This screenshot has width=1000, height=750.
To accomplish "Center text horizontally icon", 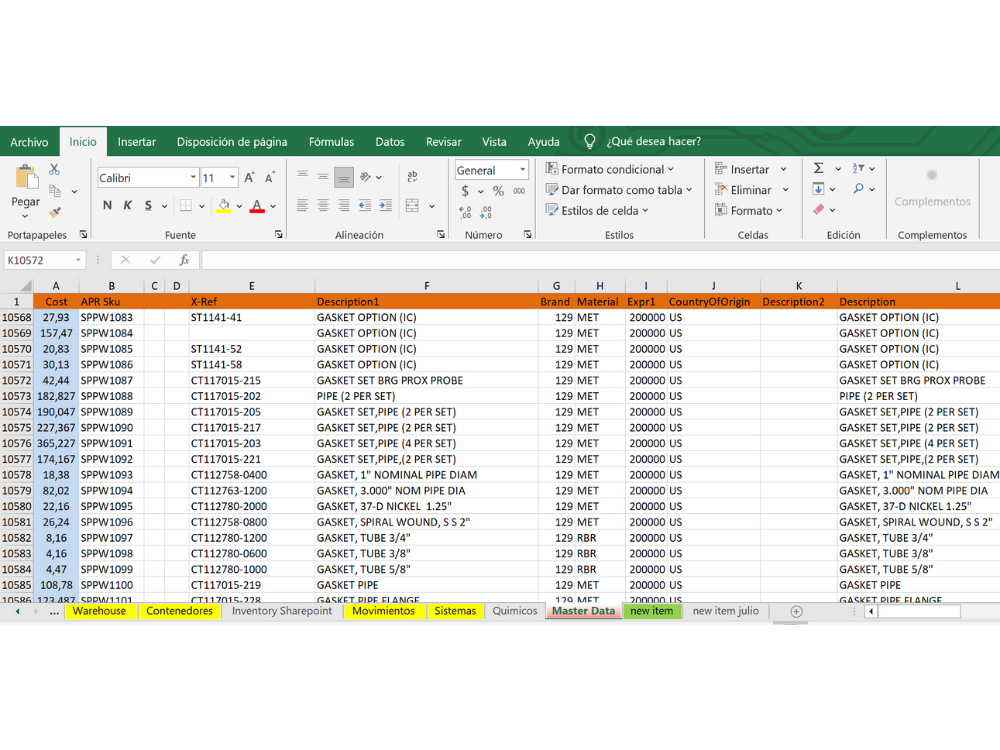I will click(x=323, y=205).
